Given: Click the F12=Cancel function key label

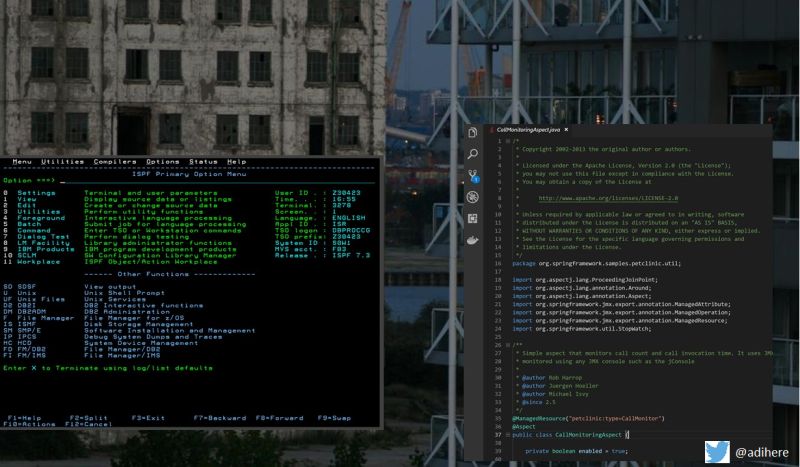Looking at the screenshot, I should click(89, 424).
